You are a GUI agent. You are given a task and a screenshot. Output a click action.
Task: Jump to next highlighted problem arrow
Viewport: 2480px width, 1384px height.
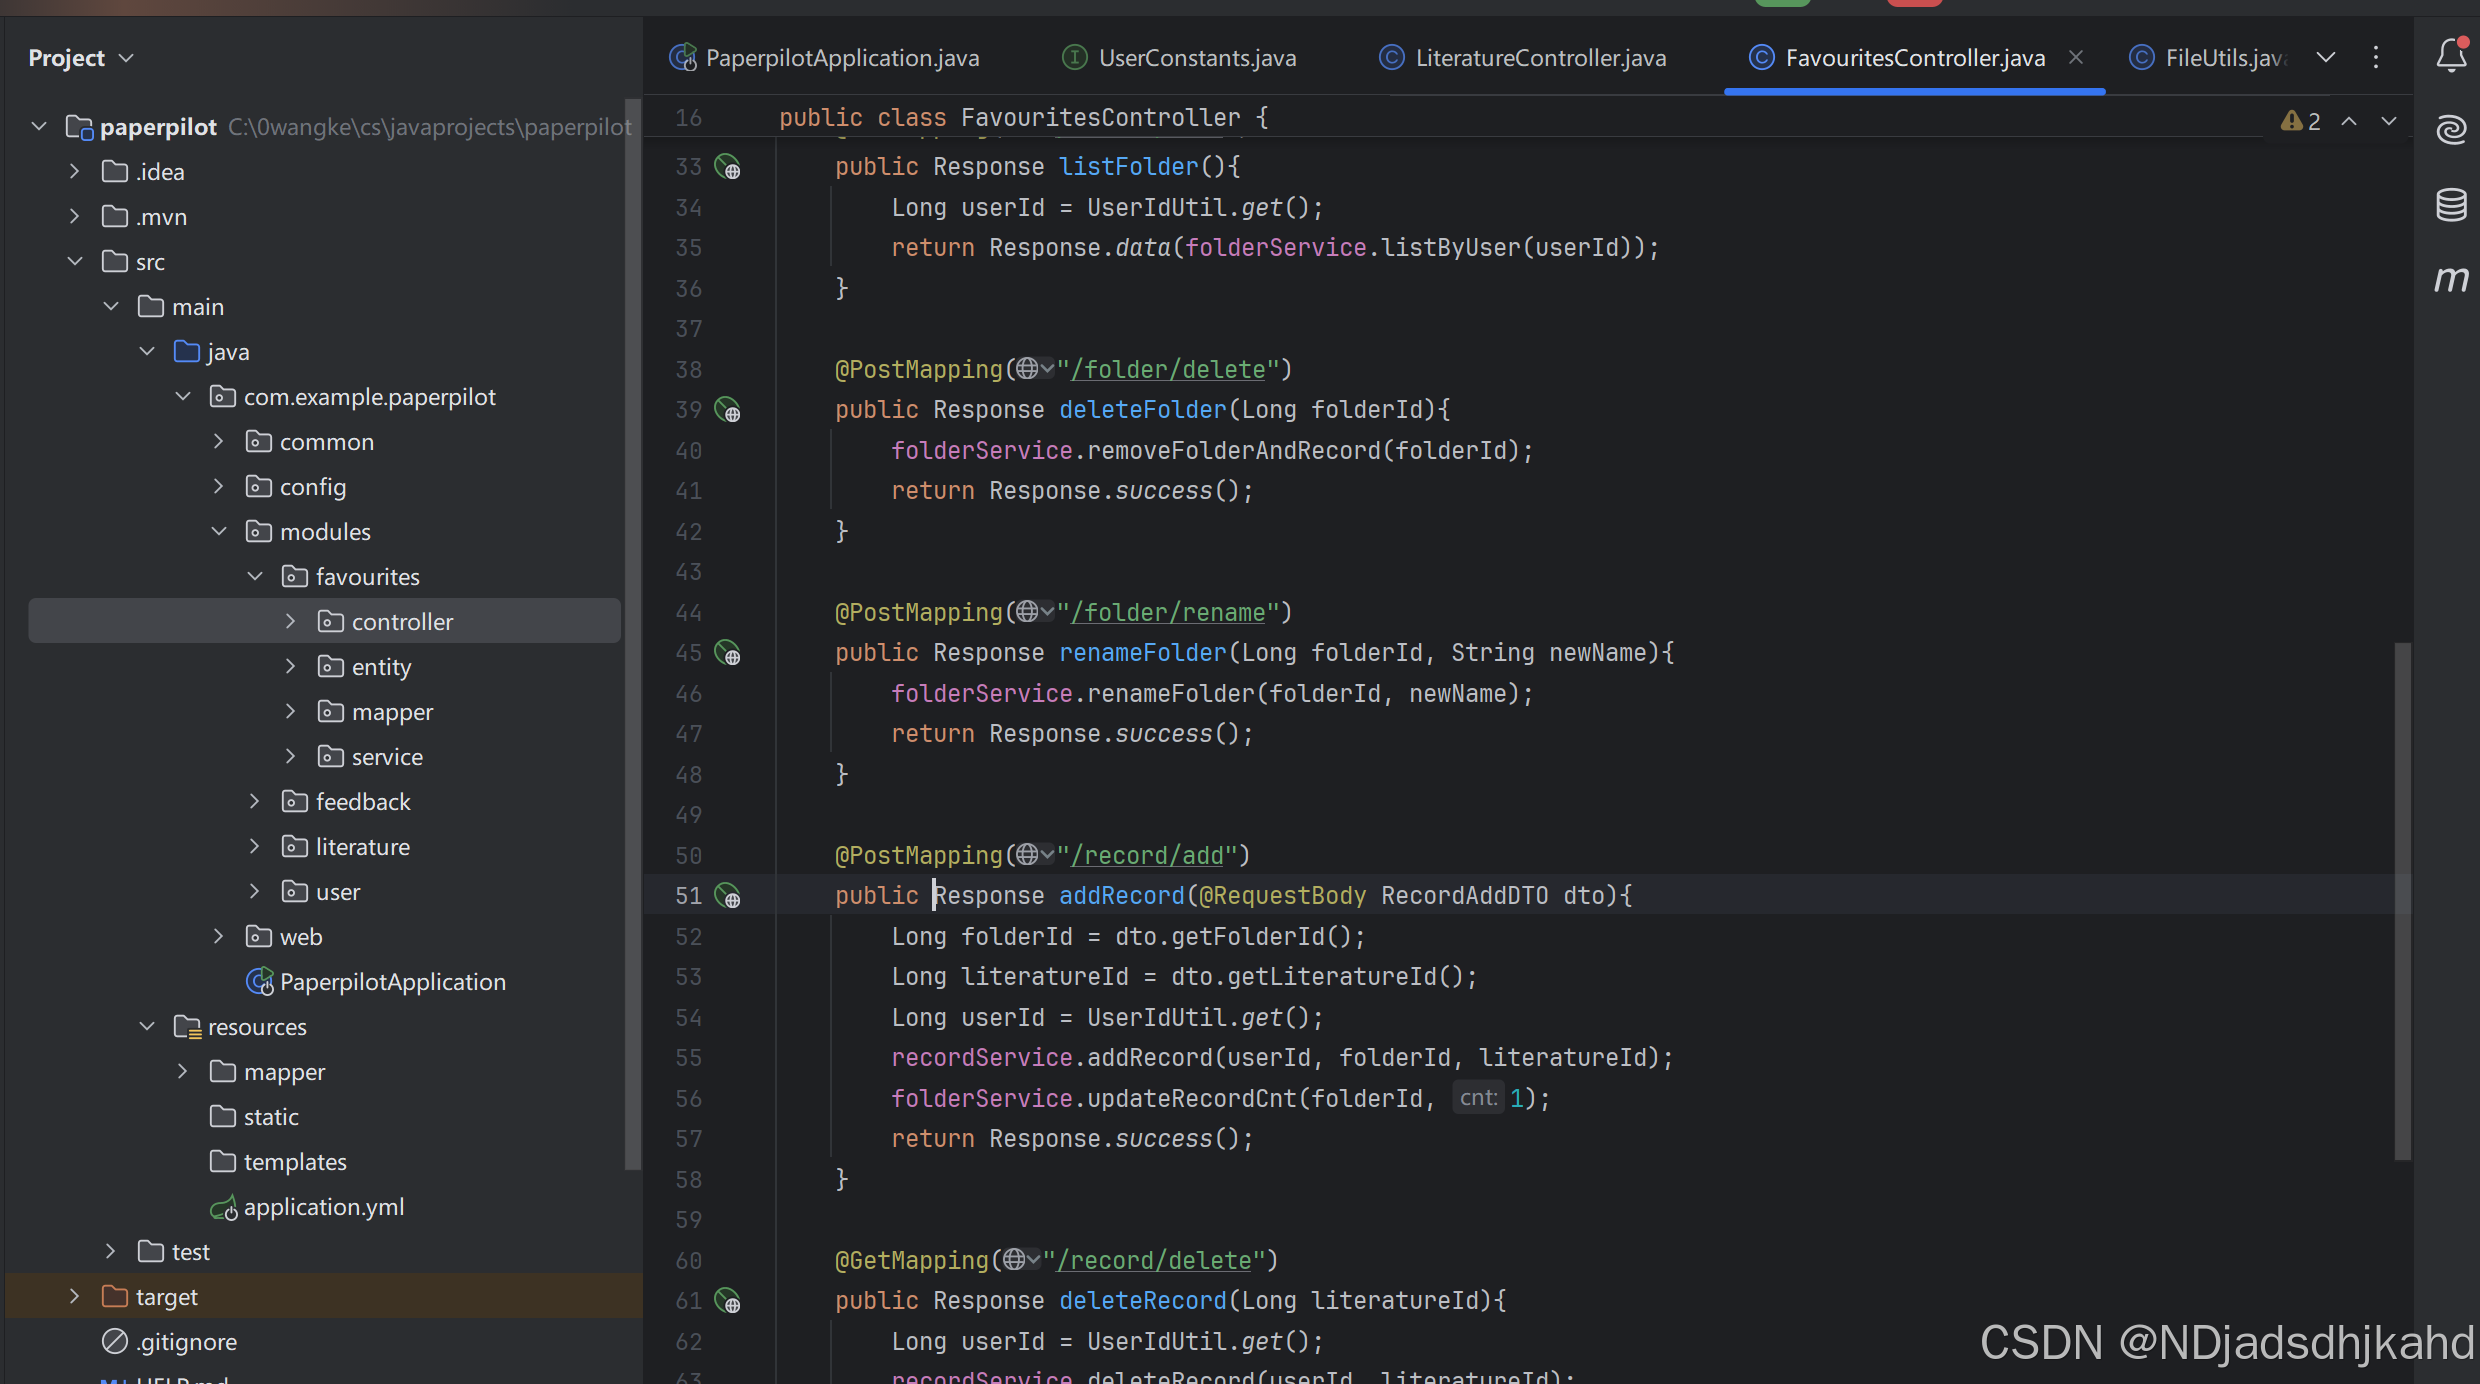point(2389,121)
